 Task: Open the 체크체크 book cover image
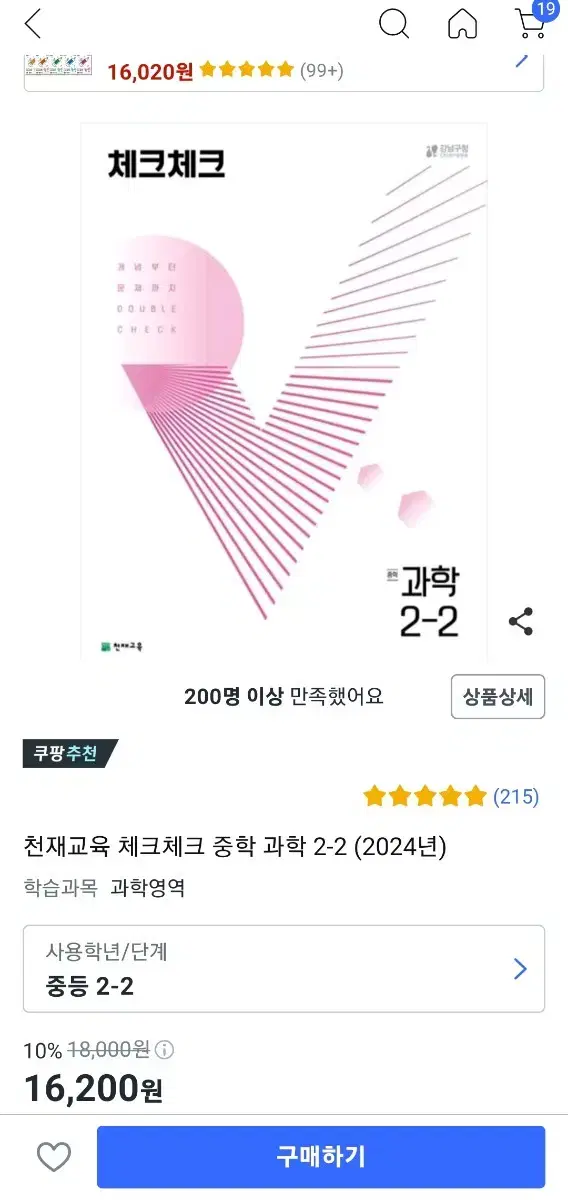284,392
